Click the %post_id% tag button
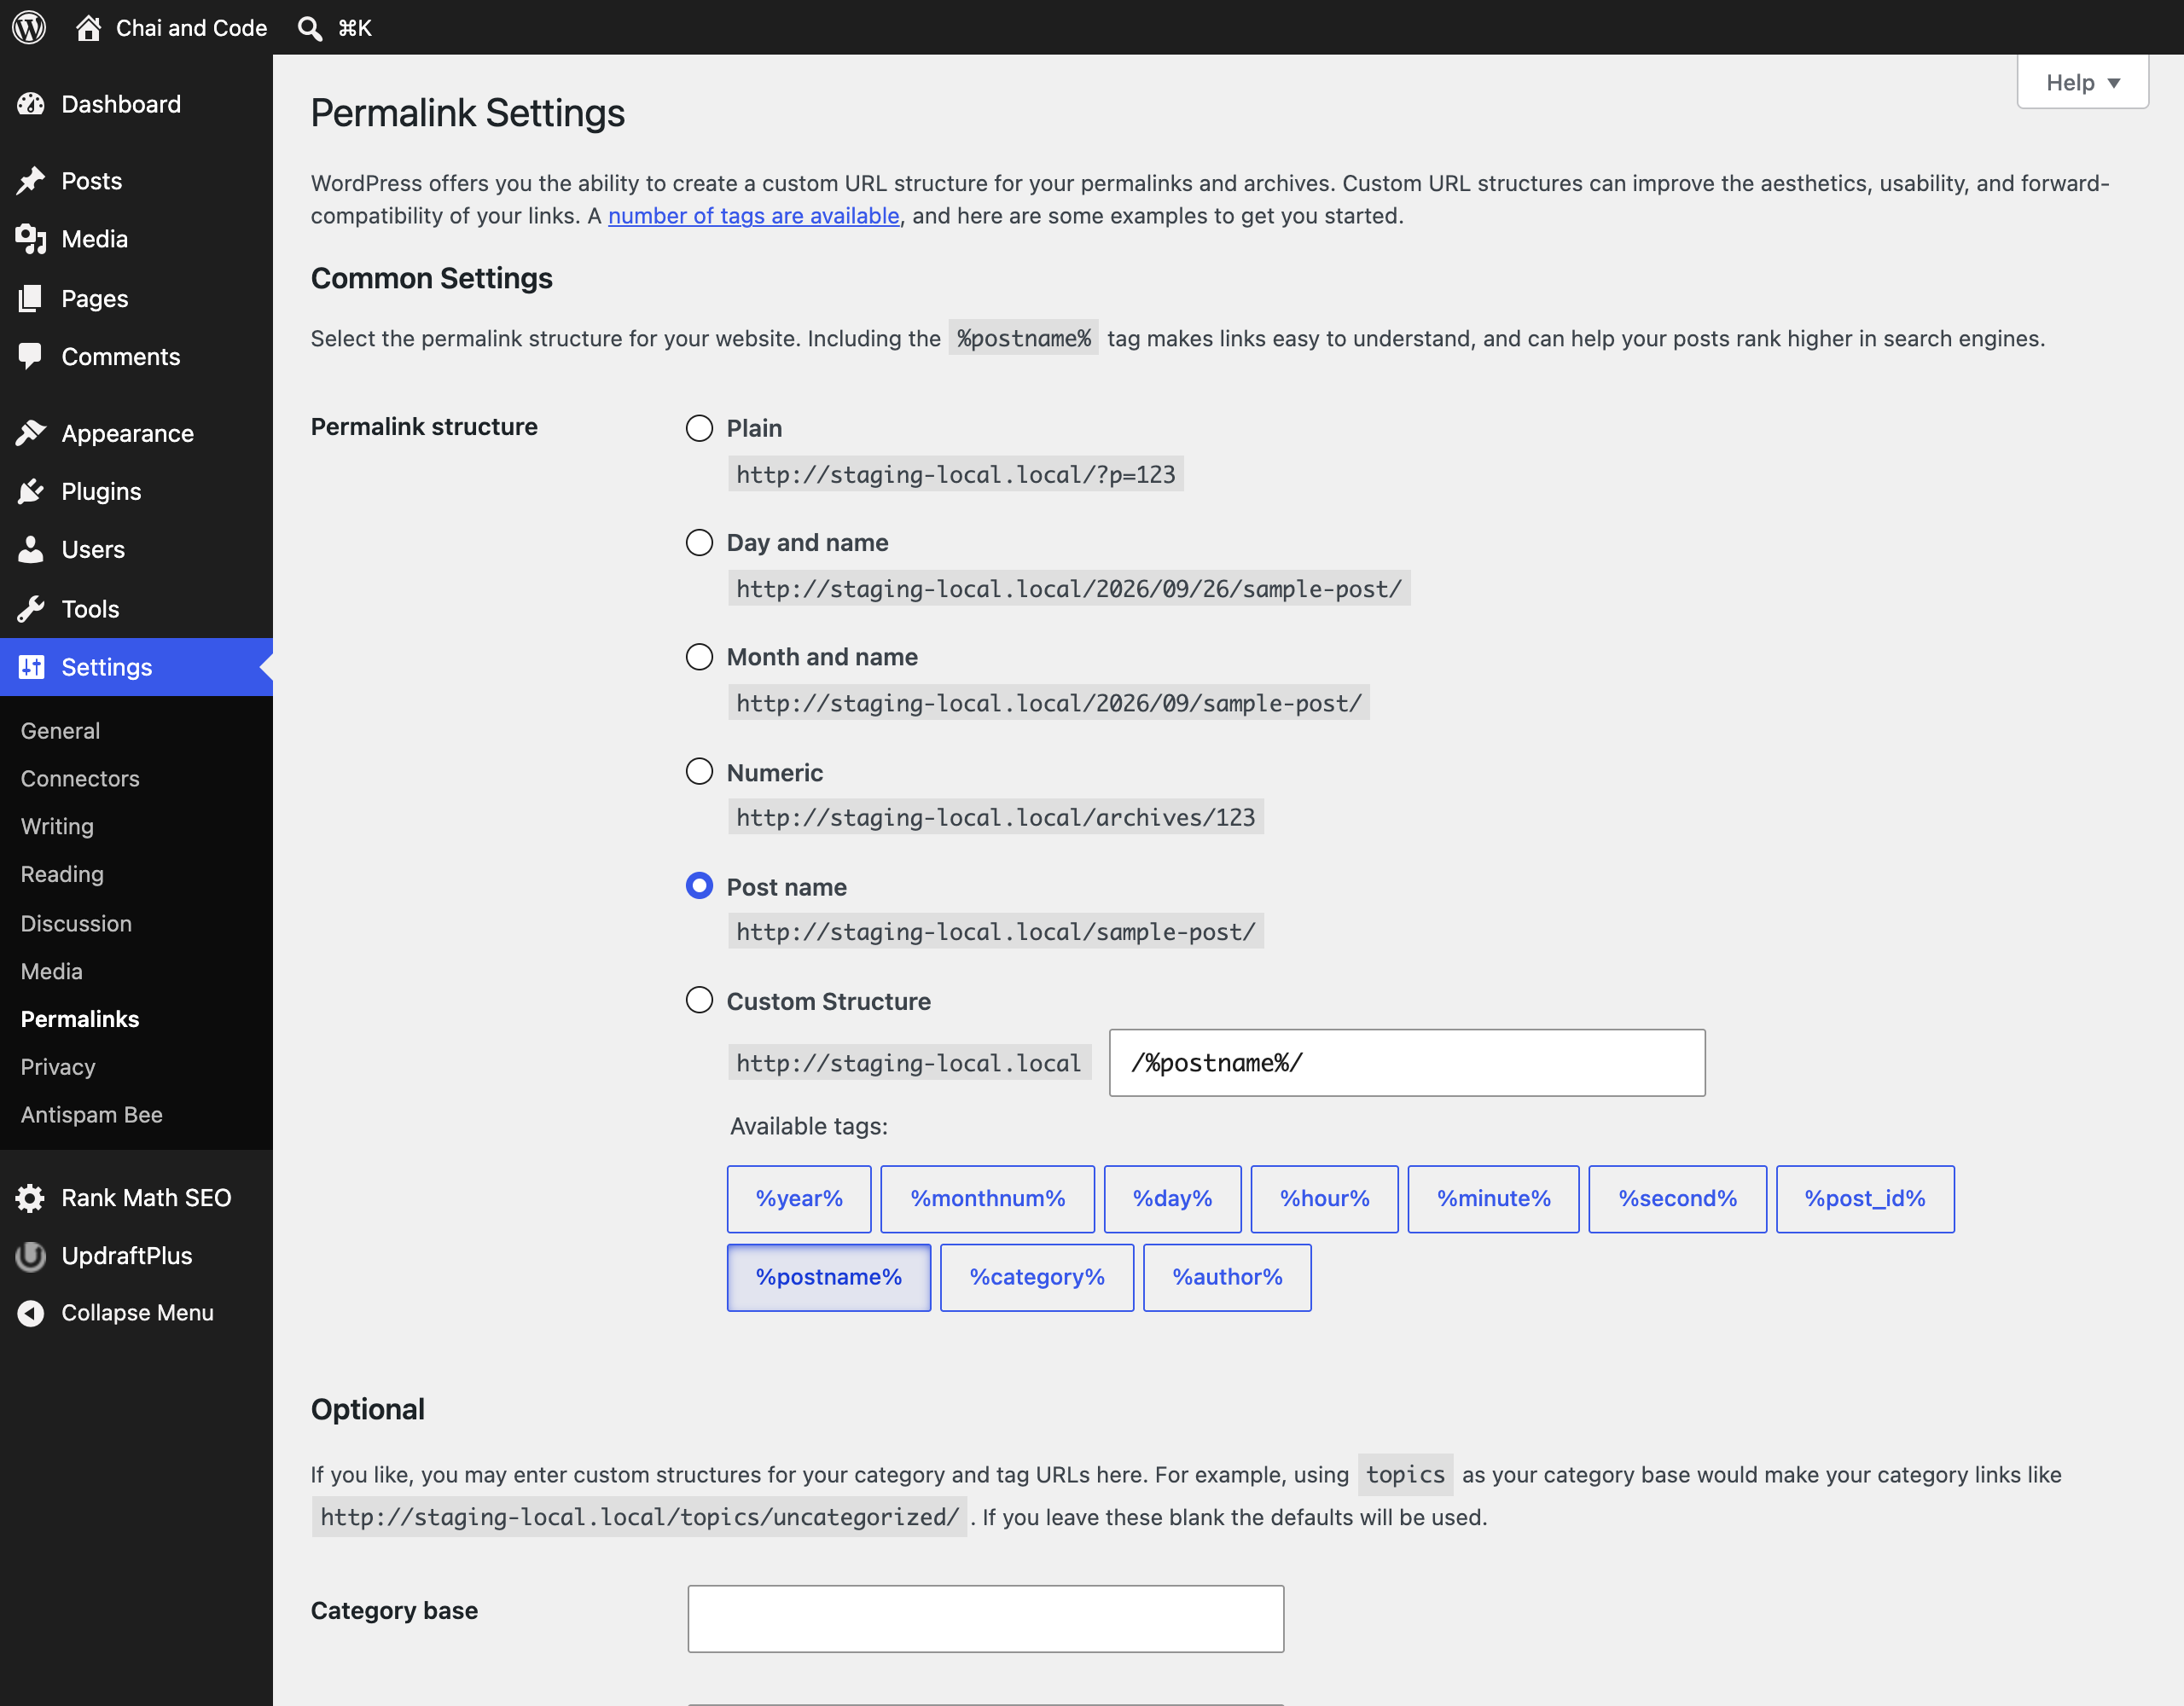The image size is (2184, 1706). pyautogui.click(x=1865, y=1199)
